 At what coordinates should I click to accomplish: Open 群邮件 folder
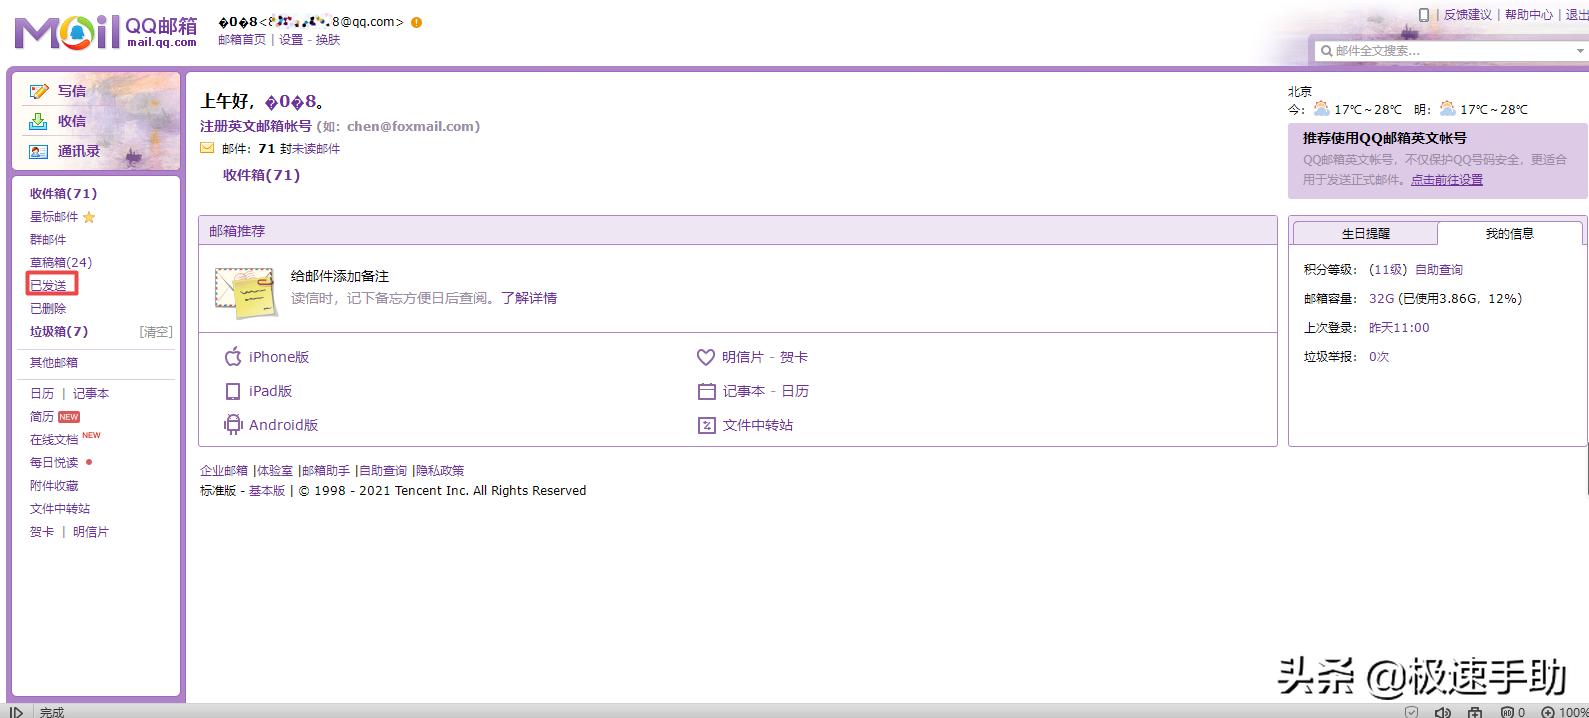click(48, 240)
